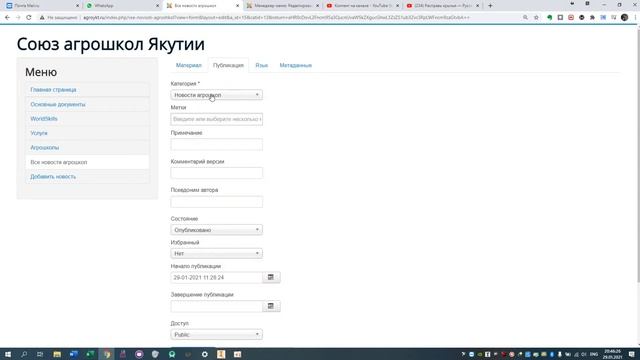Switch to the Материал tab
This screenshot has width=640, height=360.
pyautogui.click(x=189, y=65)
